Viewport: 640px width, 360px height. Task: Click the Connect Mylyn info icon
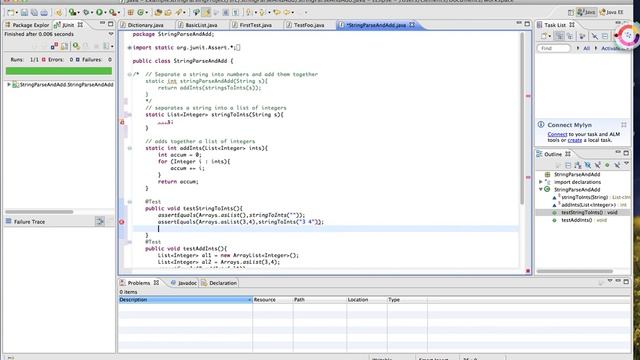tap(541, 124)
